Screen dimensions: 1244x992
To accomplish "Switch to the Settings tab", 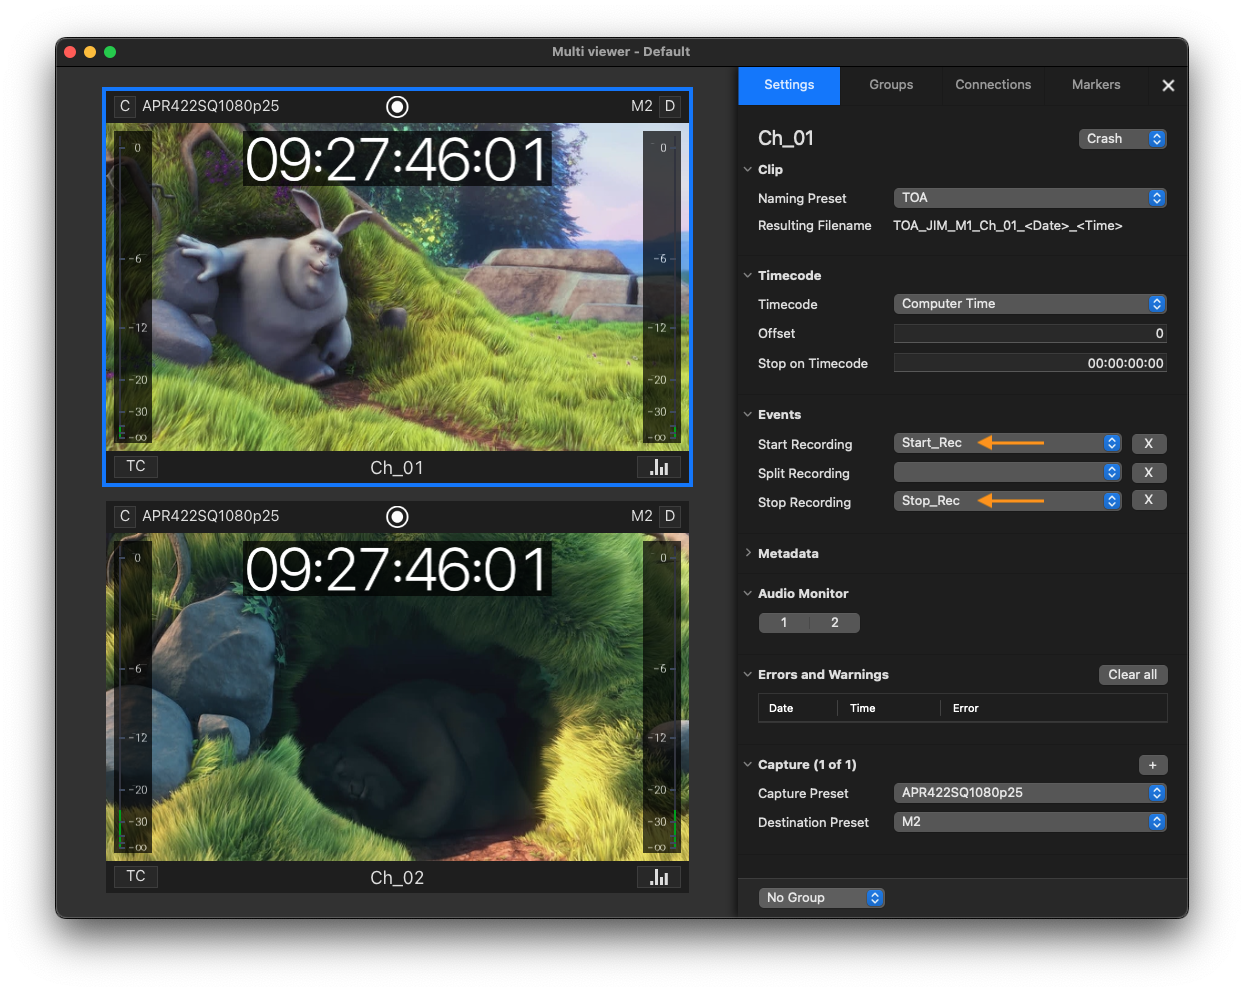I will click(x=789, y=85).
